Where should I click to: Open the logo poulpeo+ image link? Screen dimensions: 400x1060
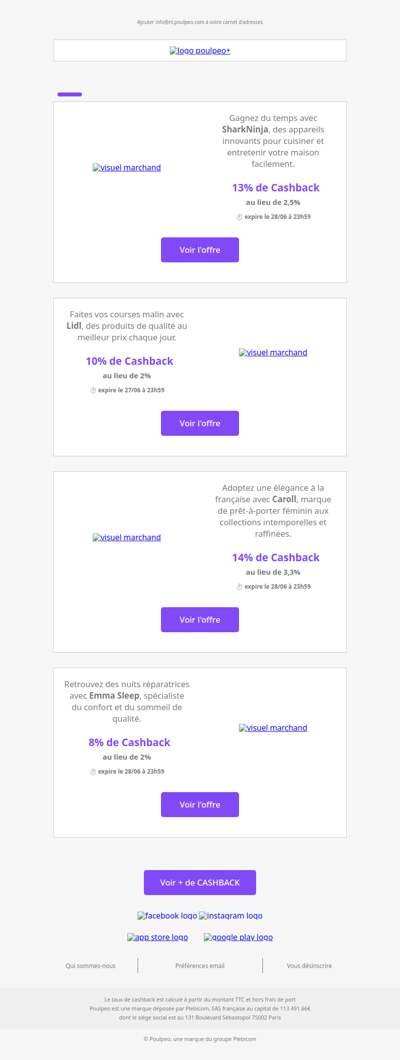pos(200,51)
